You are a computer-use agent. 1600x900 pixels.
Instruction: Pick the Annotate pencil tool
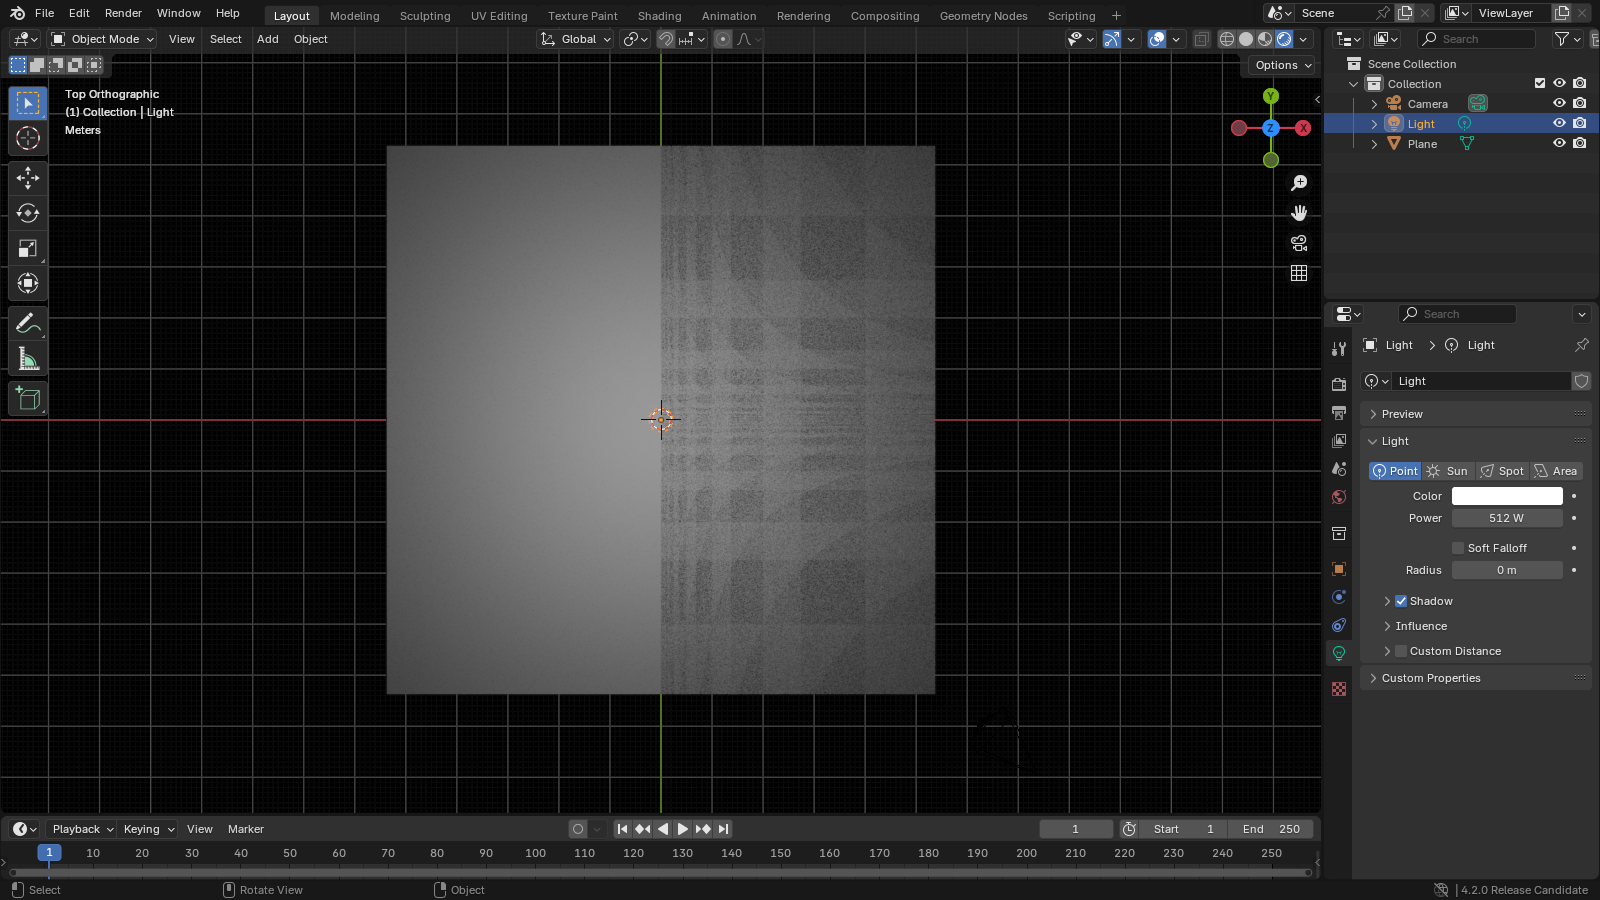[x=28, y=324]
